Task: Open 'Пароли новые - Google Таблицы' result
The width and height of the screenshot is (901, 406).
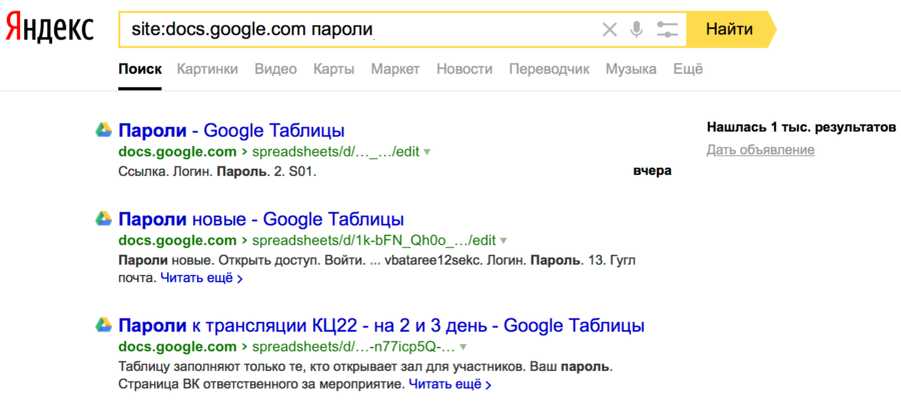Action: coord(261,219)
